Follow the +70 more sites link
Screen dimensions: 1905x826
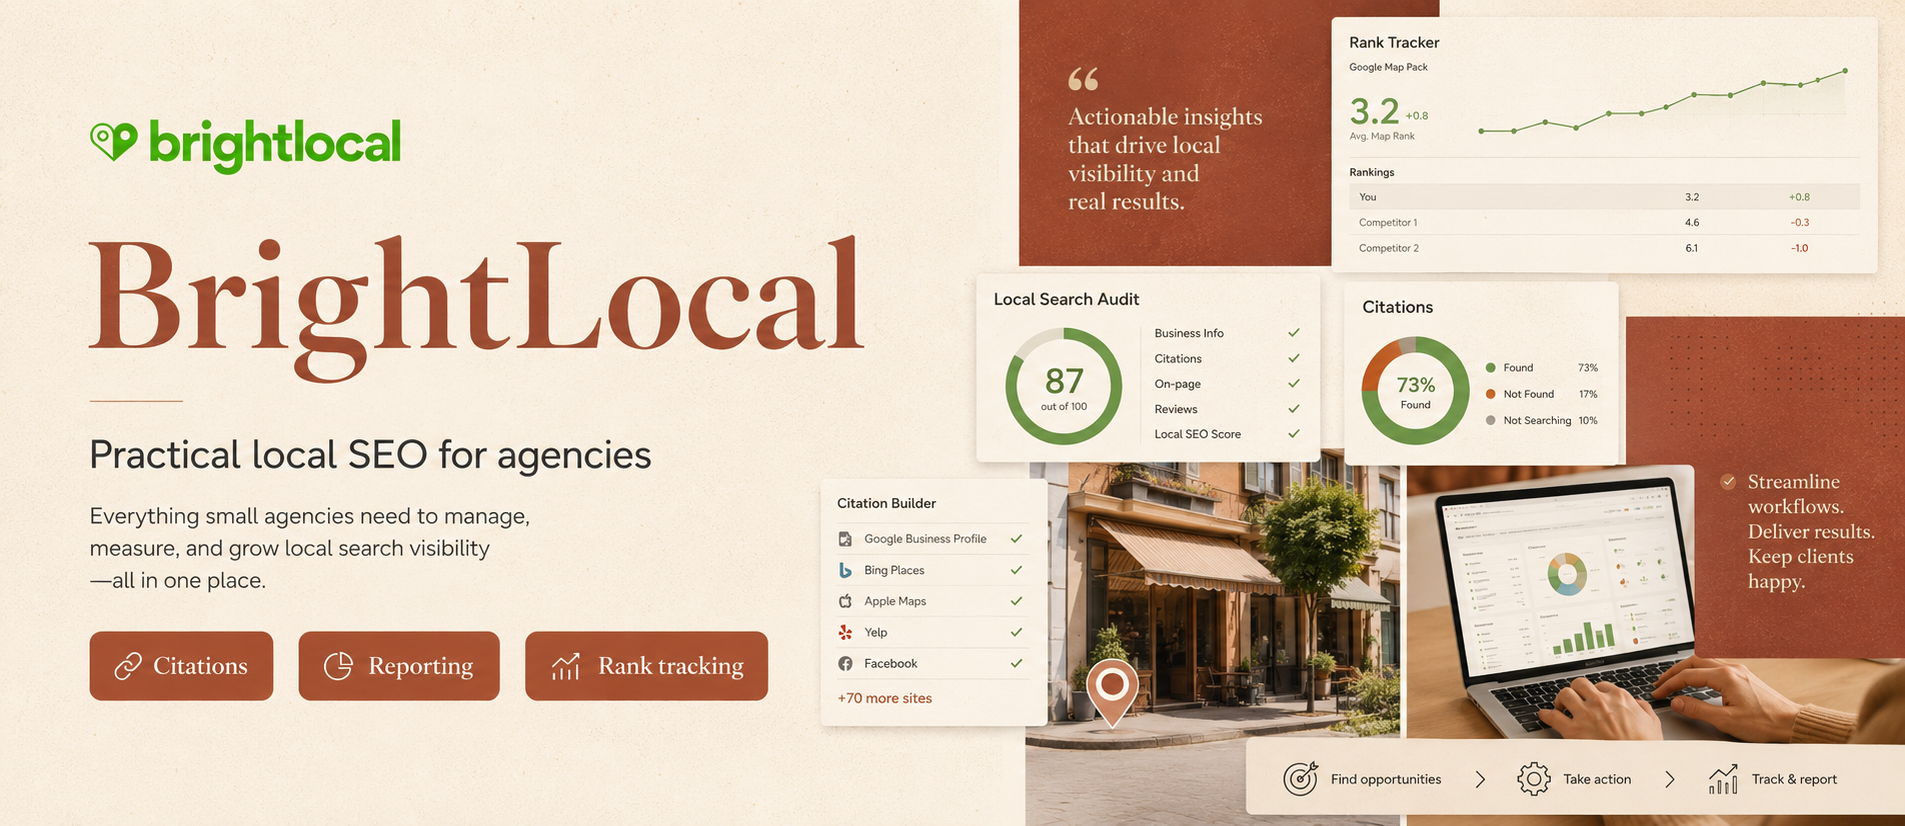click(884, 698)
